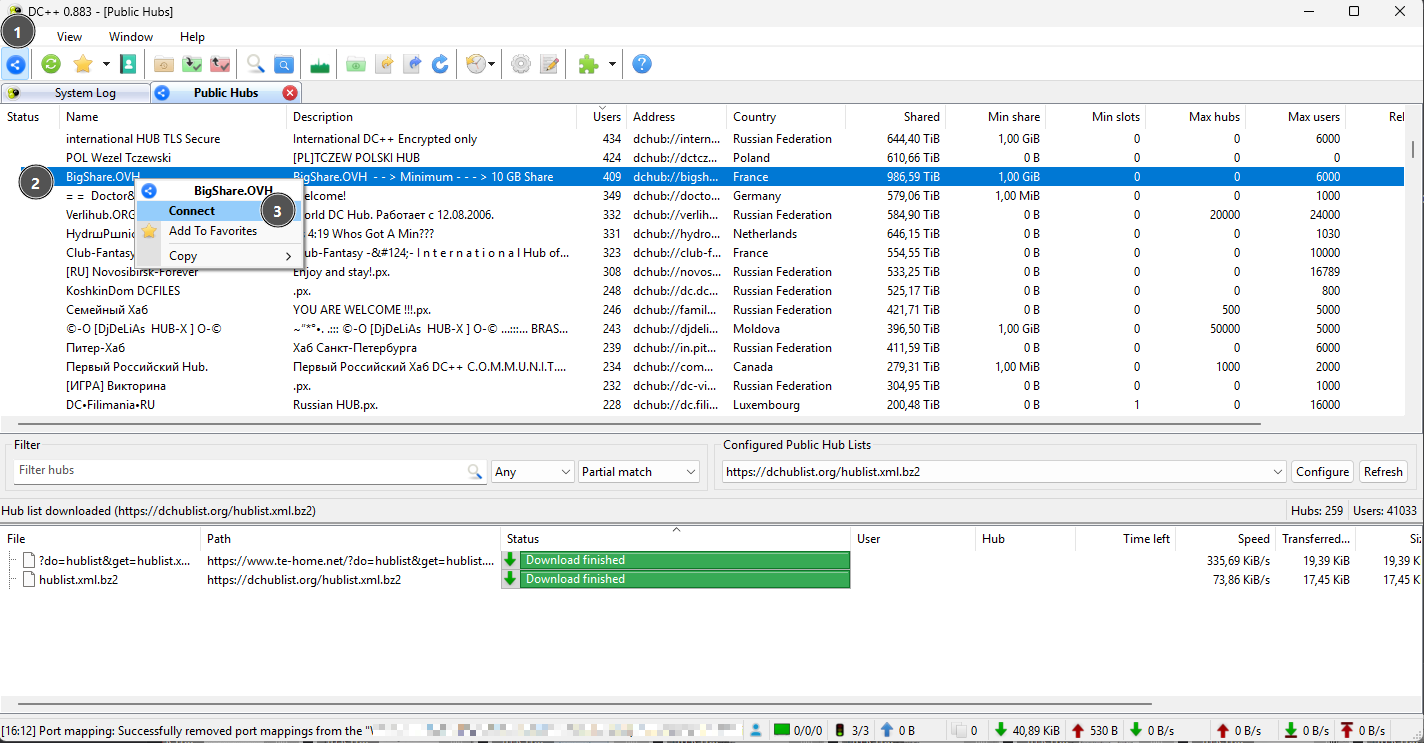Select the '[RU] Novosibirsk-Forever' hub row

click(703, 272)
